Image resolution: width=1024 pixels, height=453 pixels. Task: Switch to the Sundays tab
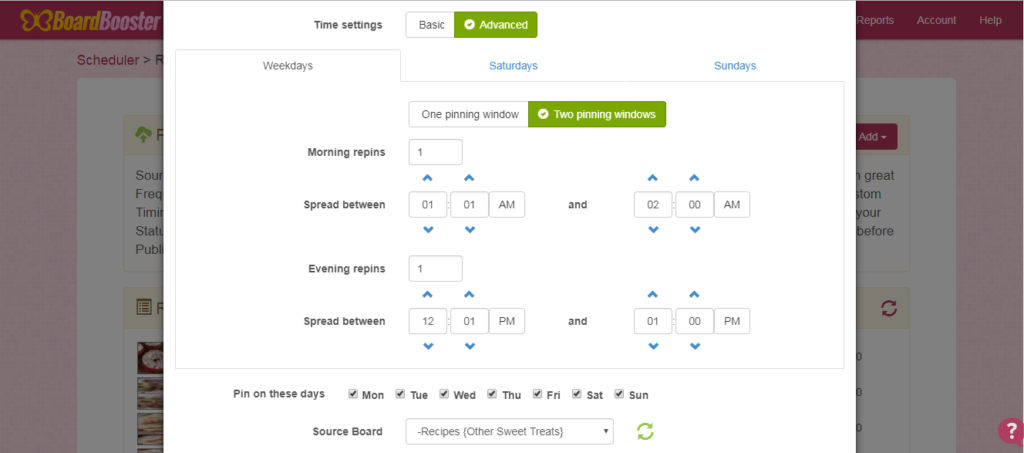point(735,66)
